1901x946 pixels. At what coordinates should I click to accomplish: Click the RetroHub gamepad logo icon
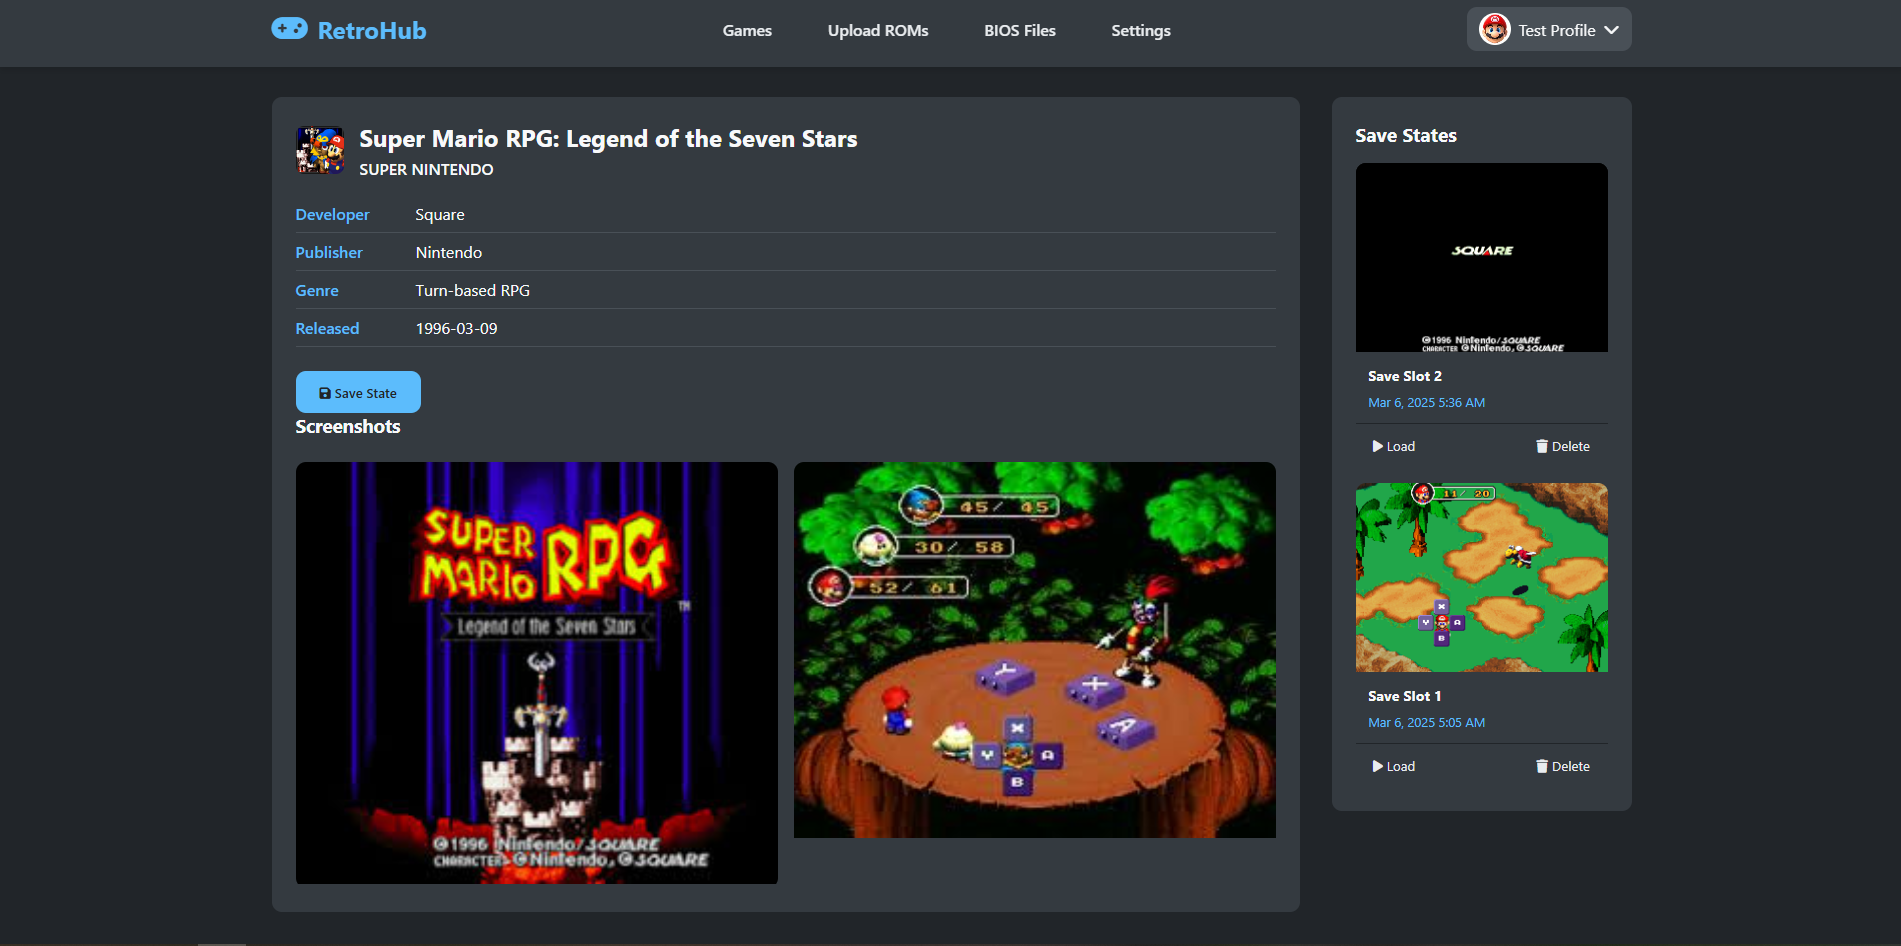tap(289, 29)
